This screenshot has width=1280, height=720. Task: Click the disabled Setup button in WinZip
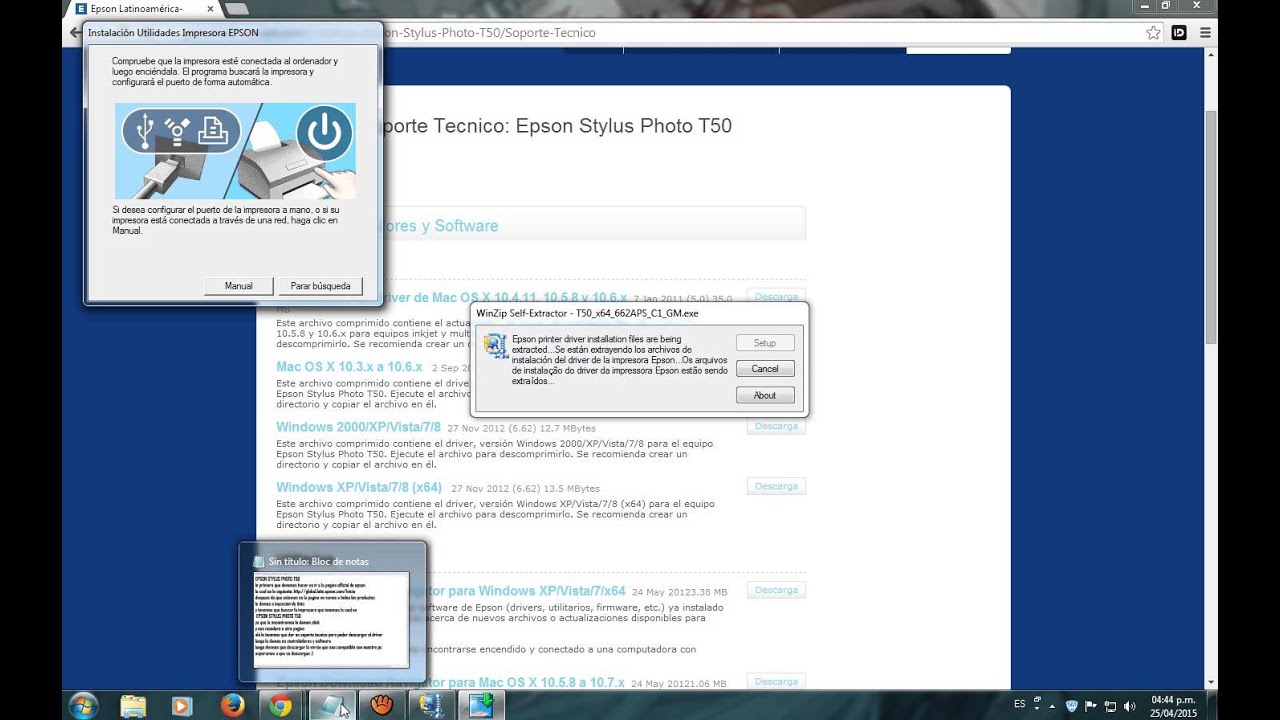(x=765, y=343)
